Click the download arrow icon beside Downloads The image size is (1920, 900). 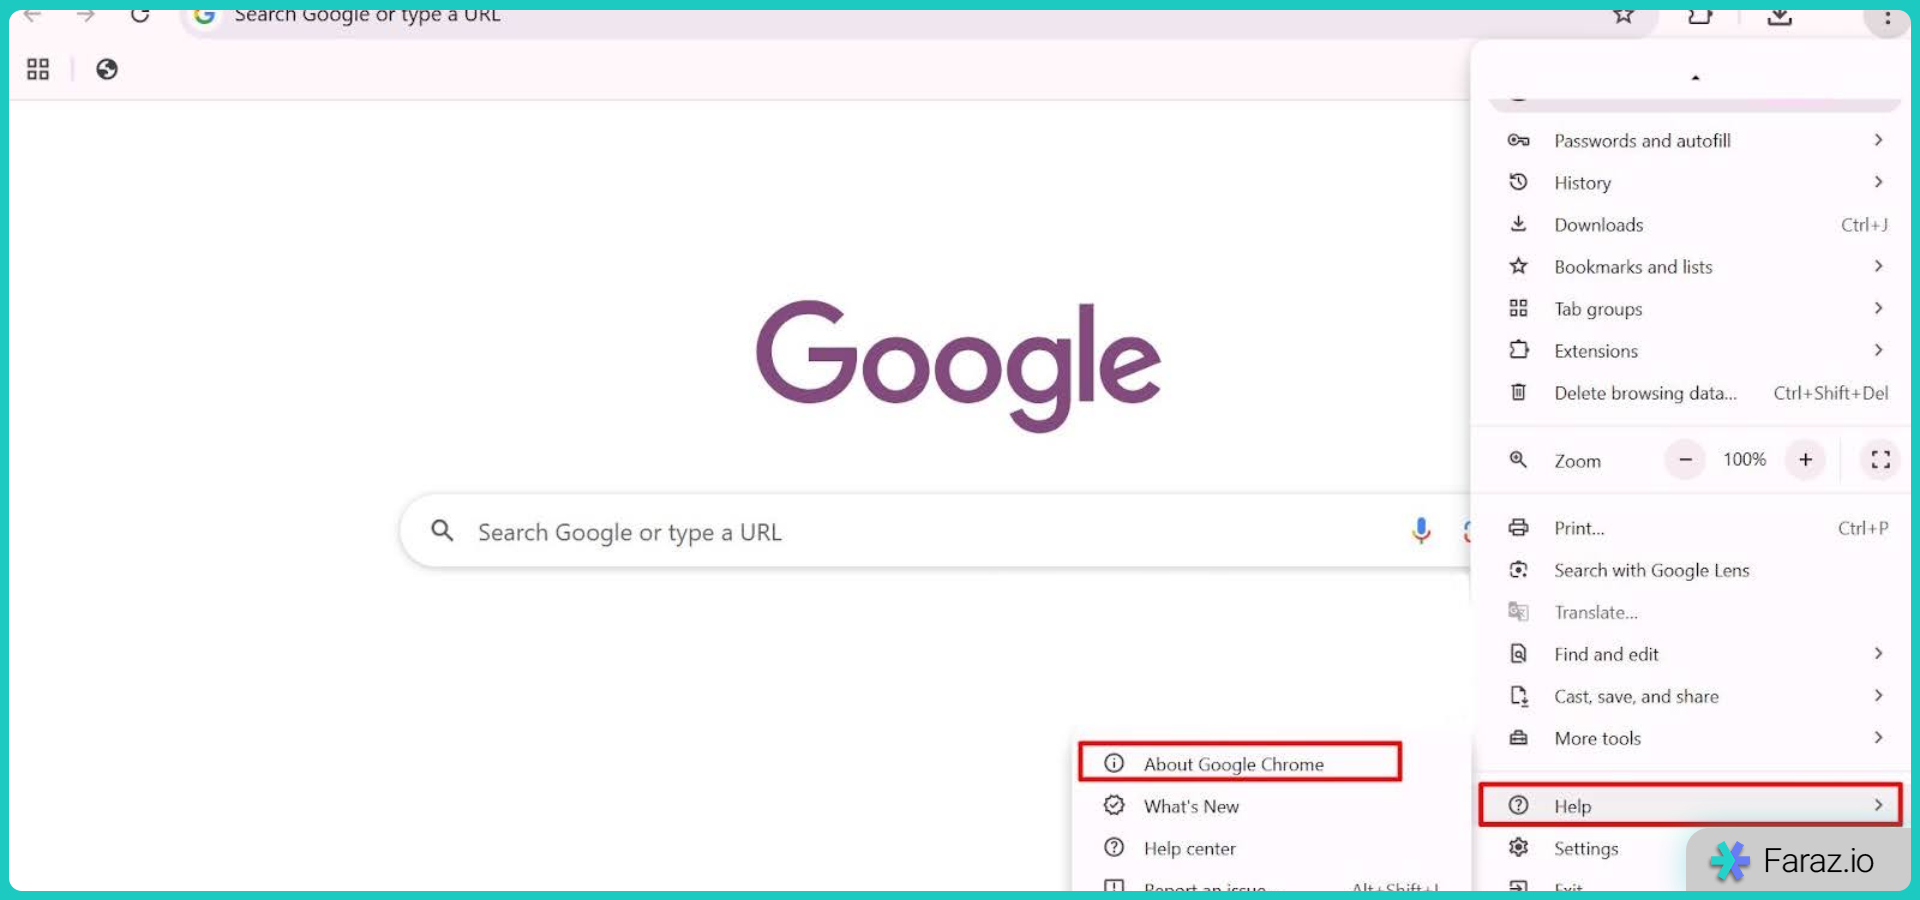[x=1518, y=224]
